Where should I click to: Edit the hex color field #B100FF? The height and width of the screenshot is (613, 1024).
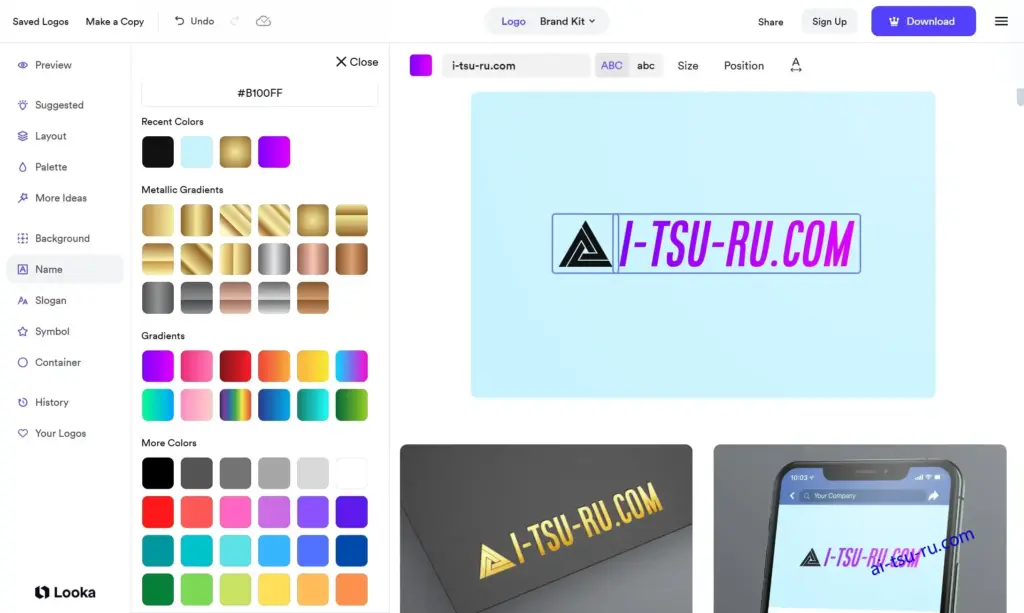259,93
